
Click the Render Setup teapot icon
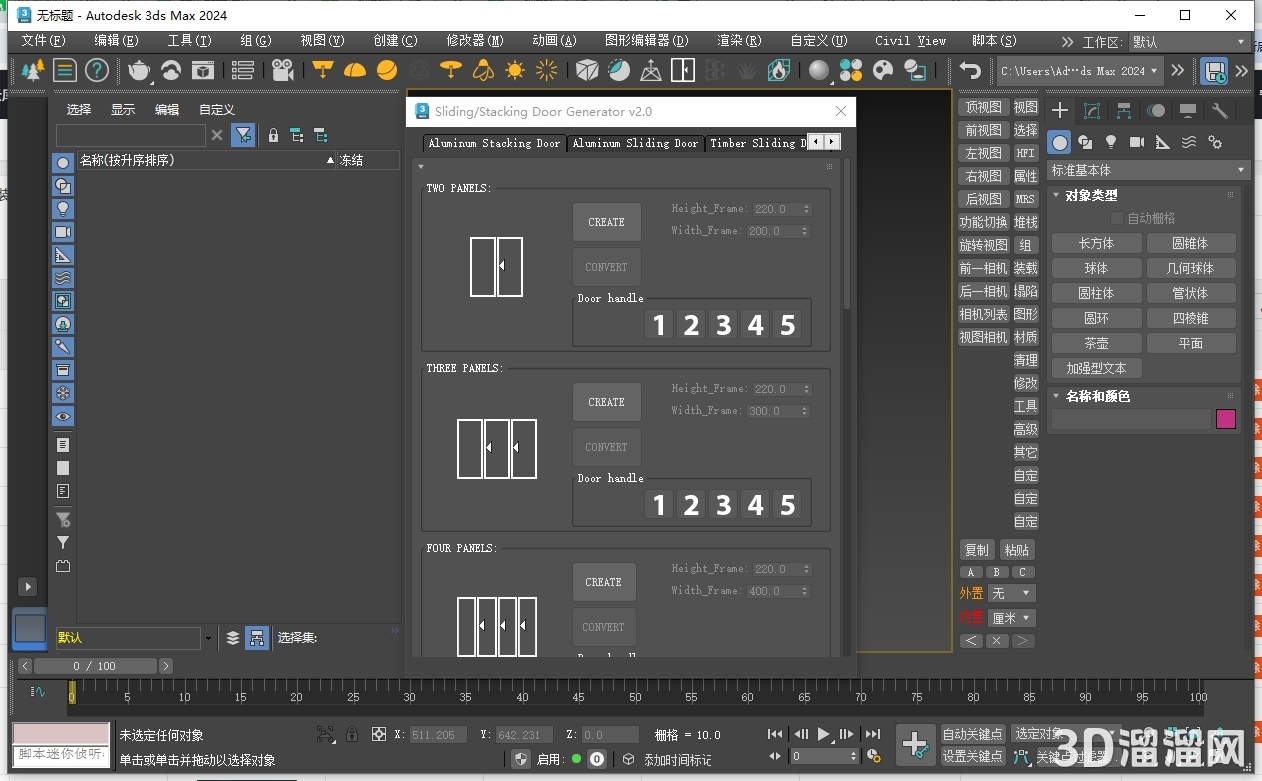(x=139, y=70)
